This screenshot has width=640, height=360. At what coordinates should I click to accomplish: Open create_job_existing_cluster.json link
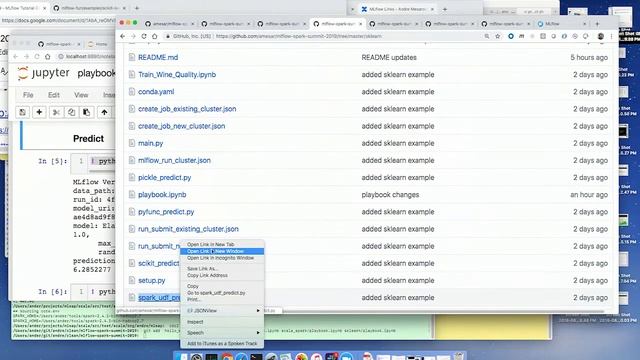(187, 109)
